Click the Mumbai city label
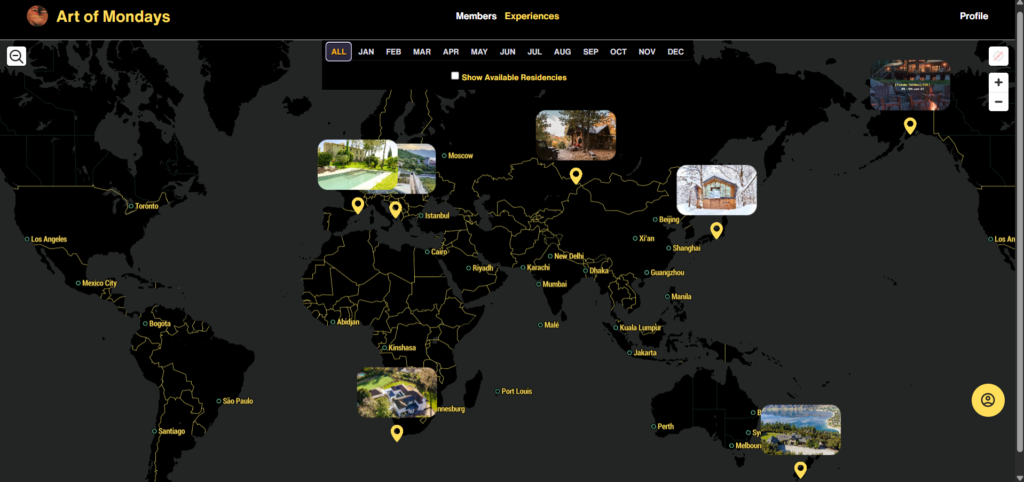This screenshot has width=1024, height=482. [554, 284]
